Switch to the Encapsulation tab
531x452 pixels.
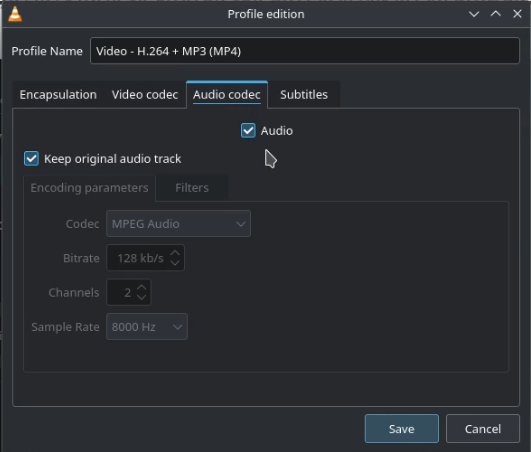point(58,95)
